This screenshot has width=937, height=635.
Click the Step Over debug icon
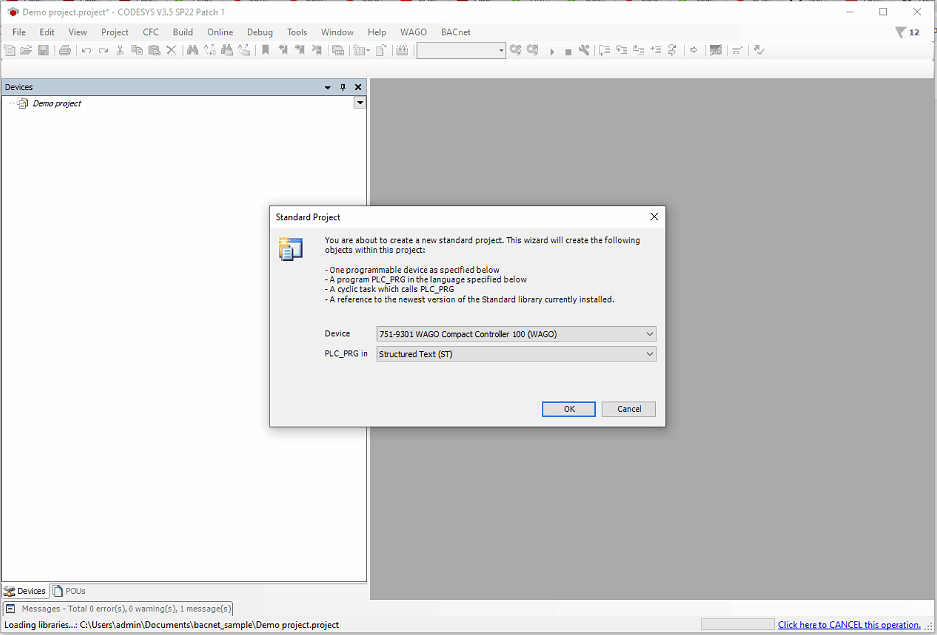605,50
